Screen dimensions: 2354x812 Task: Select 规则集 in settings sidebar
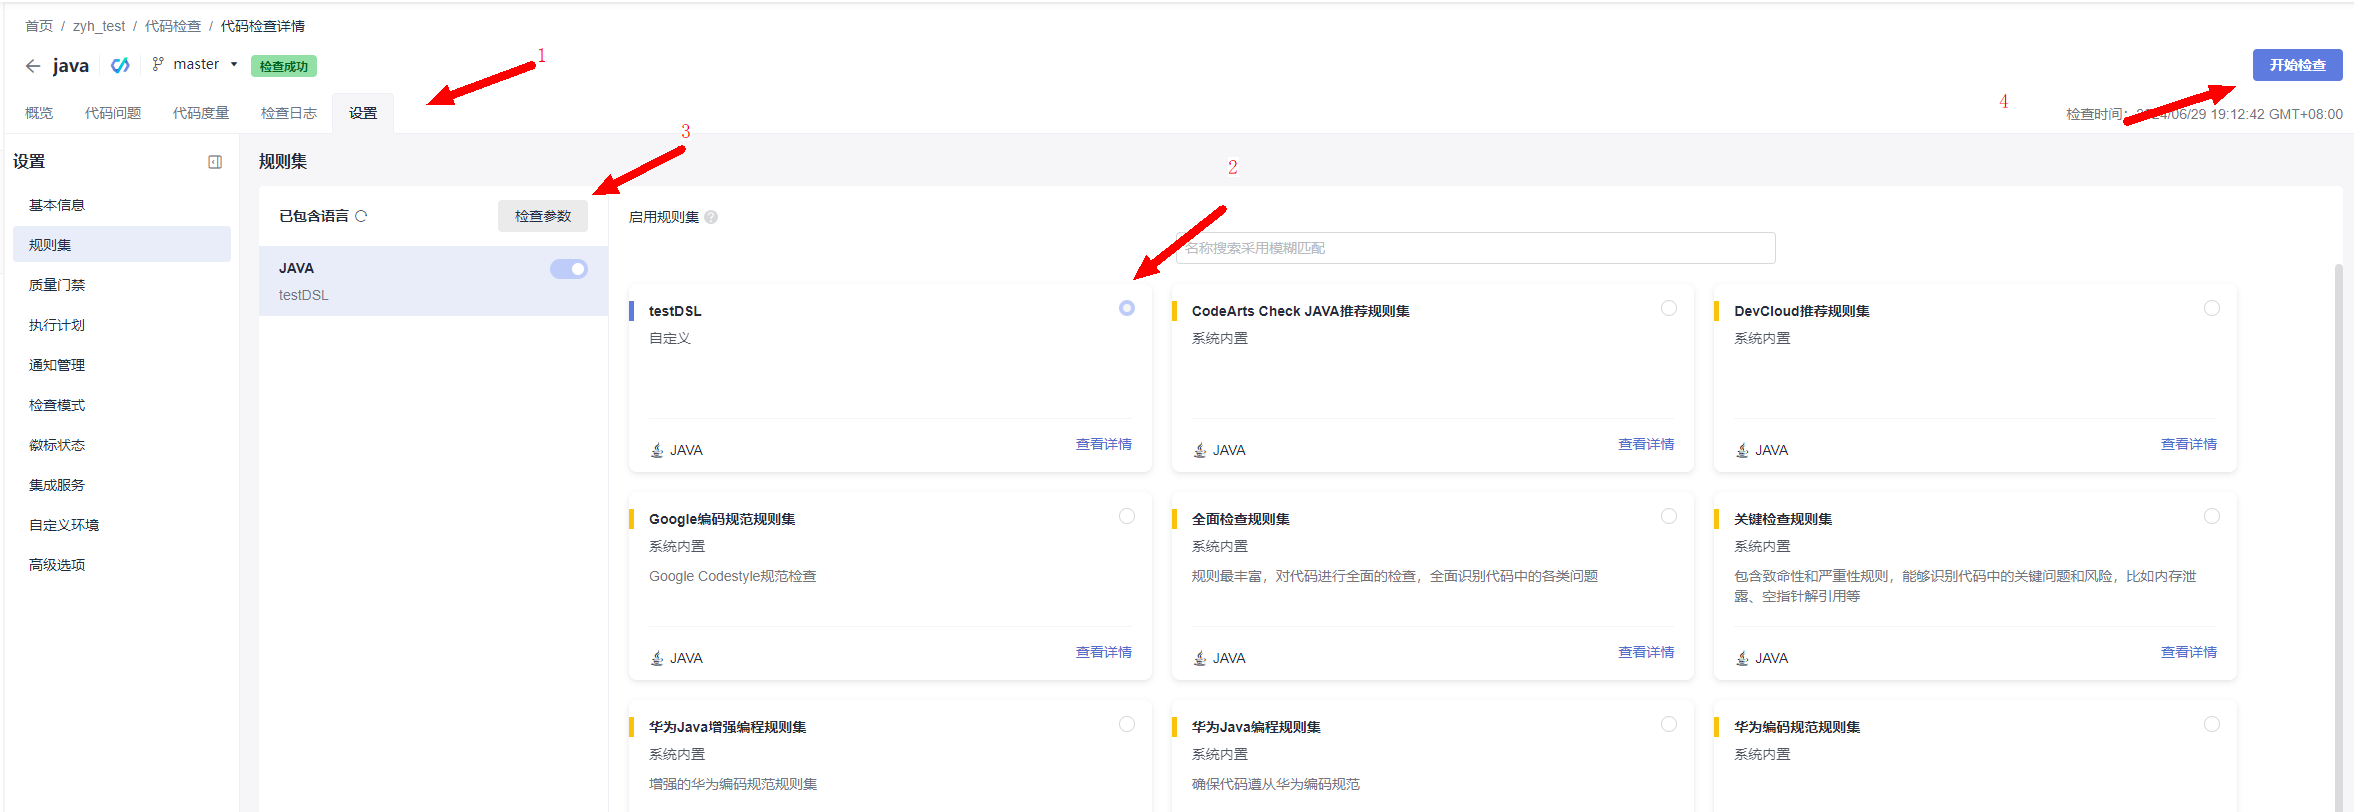pos(122,245)
